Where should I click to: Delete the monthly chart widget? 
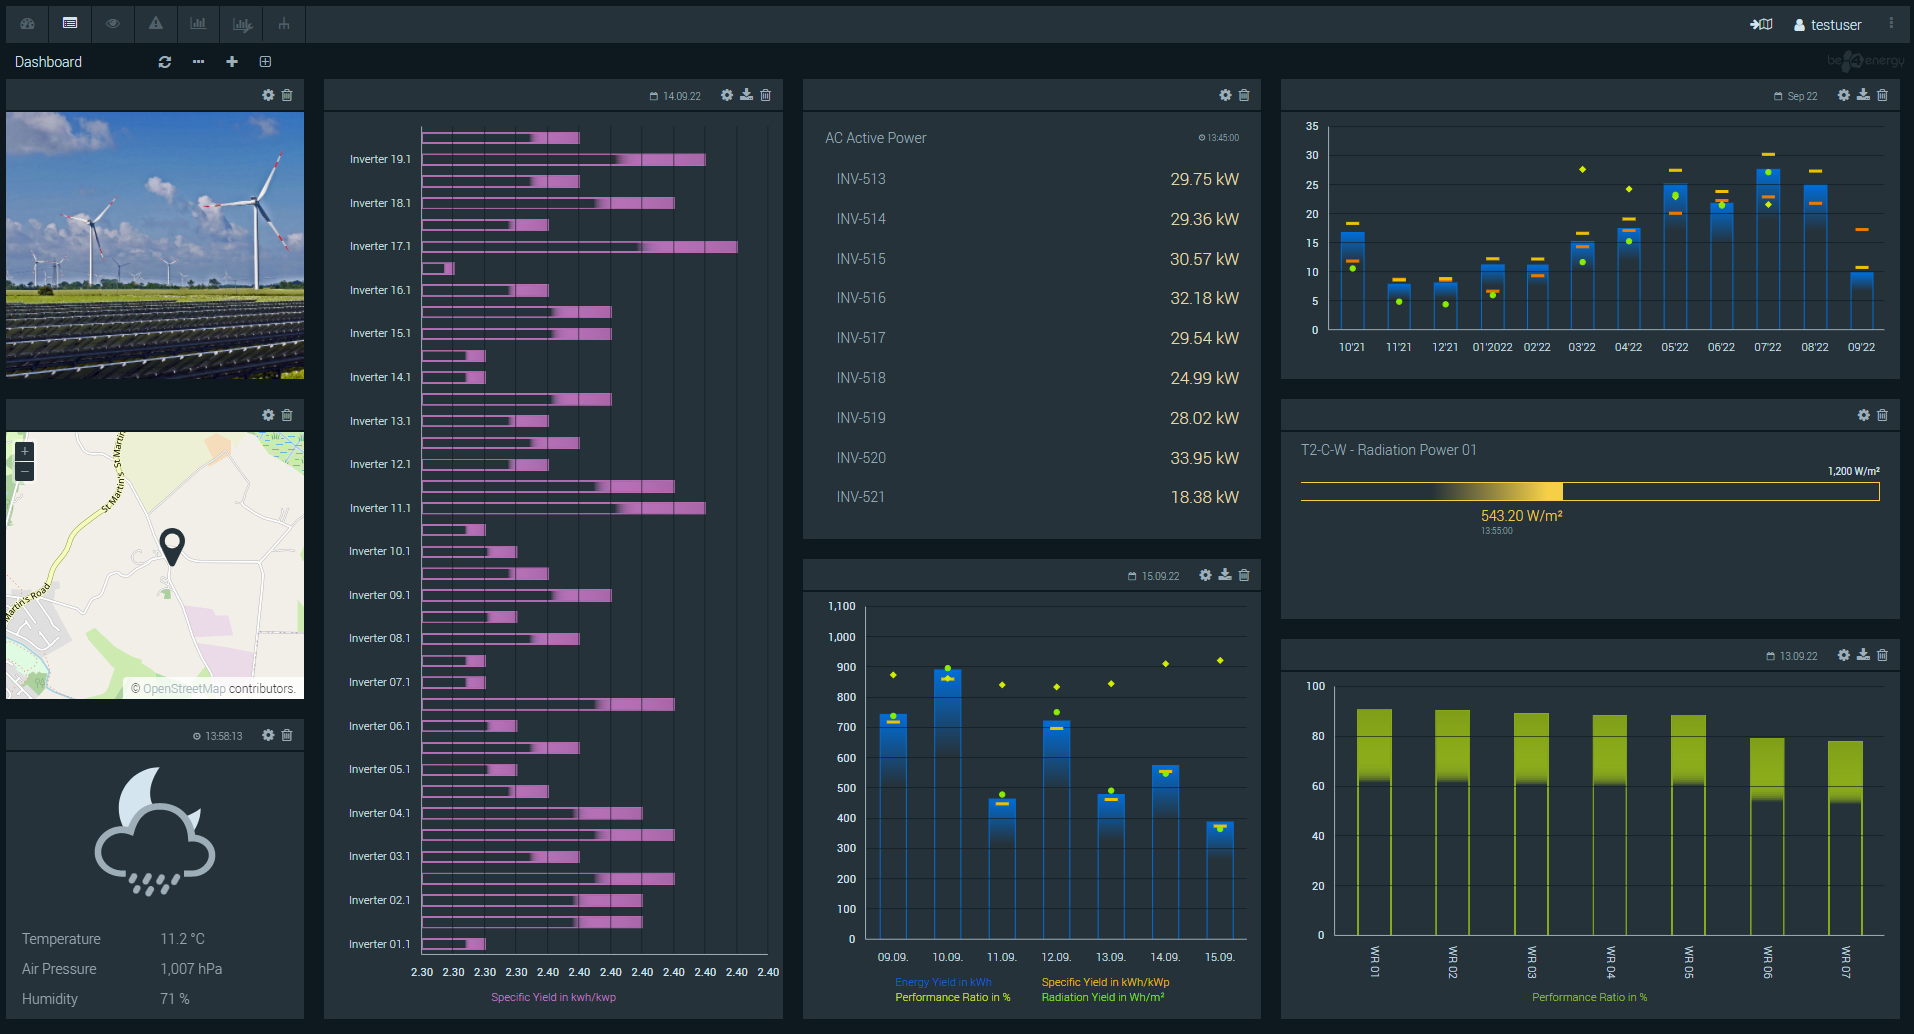coord(1882,95)
